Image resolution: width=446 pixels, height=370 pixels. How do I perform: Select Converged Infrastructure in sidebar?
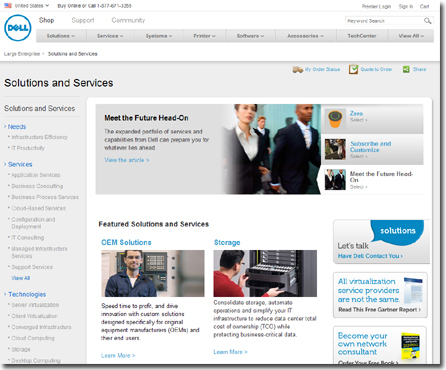(x=41, y=327)
